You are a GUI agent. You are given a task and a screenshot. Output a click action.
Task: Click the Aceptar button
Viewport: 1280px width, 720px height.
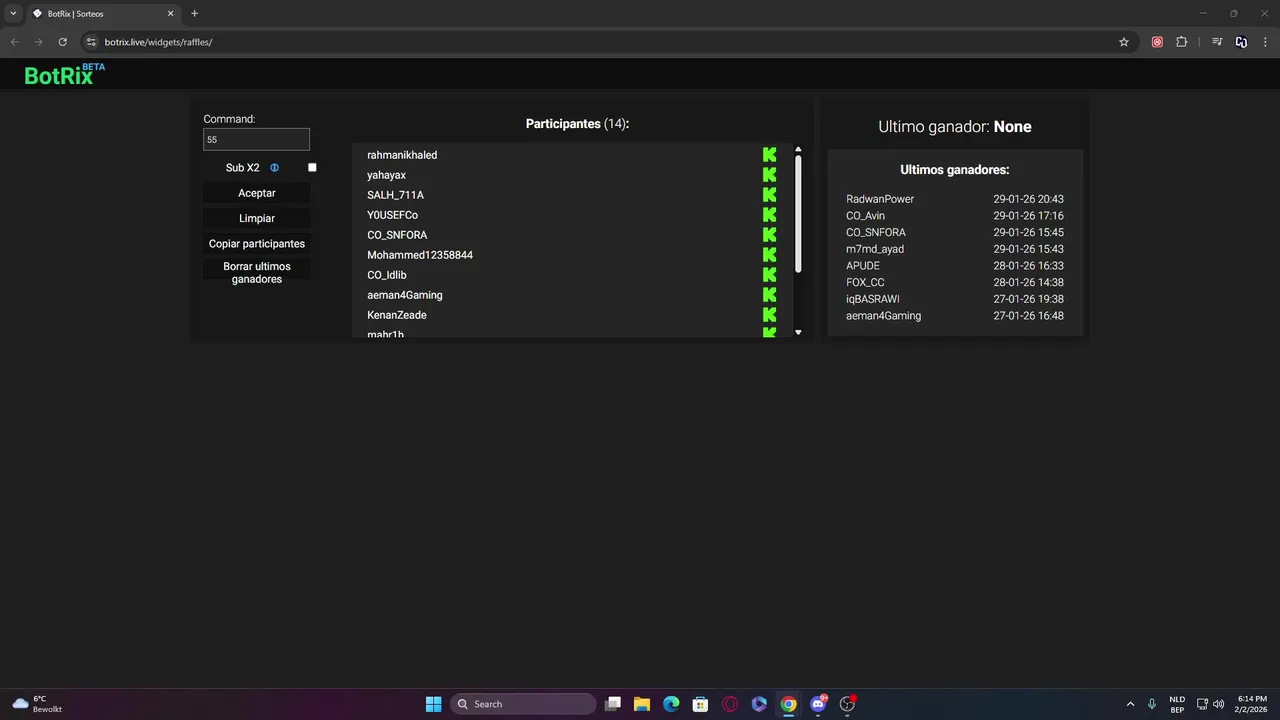point(257,193)
